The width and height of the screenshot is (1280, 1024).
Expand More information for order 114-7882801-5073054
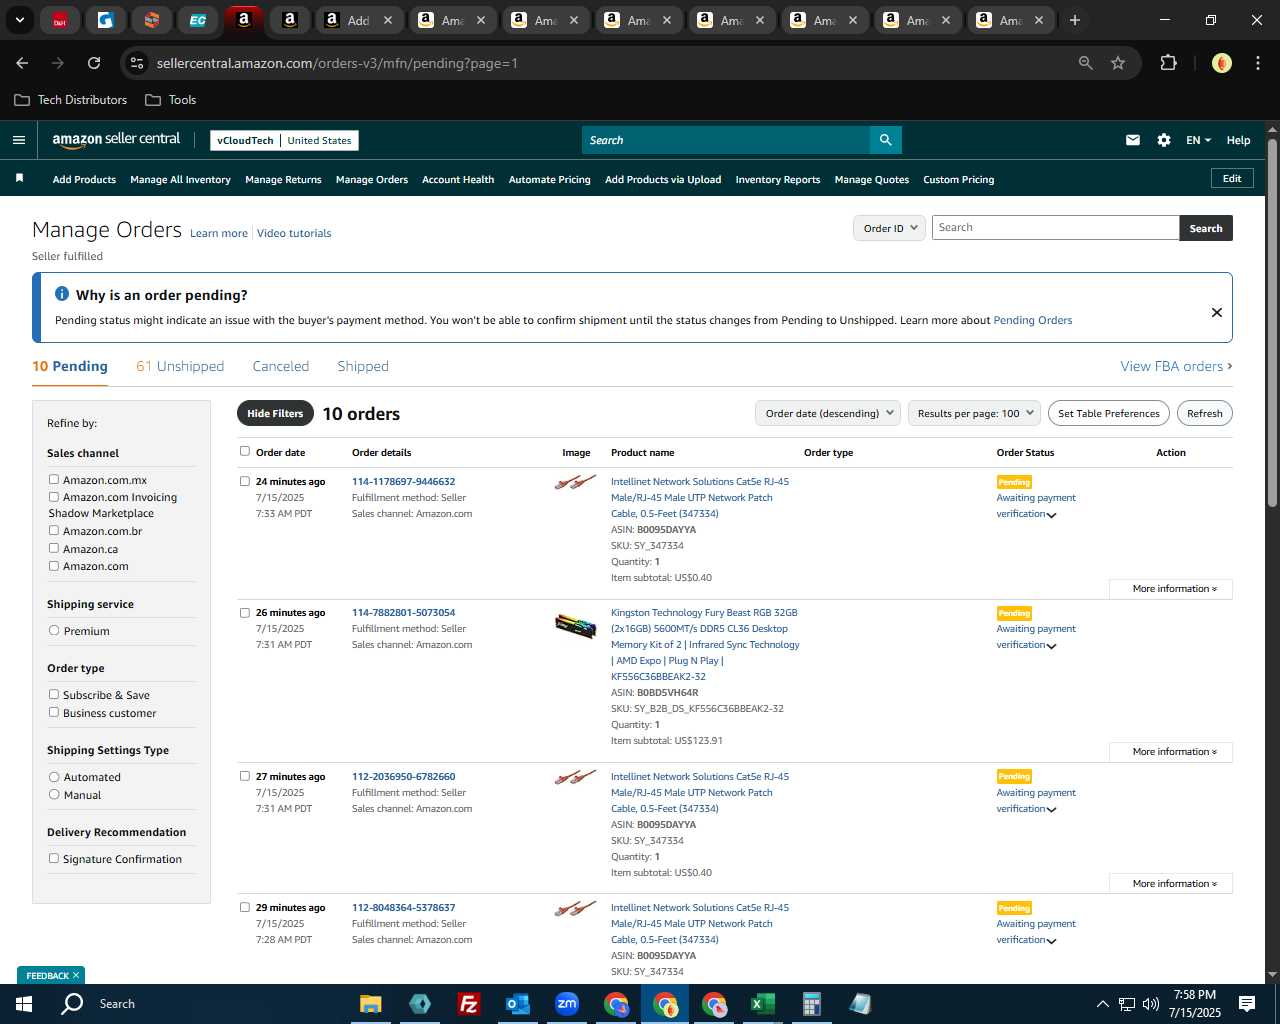click(x=1171, y=752)
